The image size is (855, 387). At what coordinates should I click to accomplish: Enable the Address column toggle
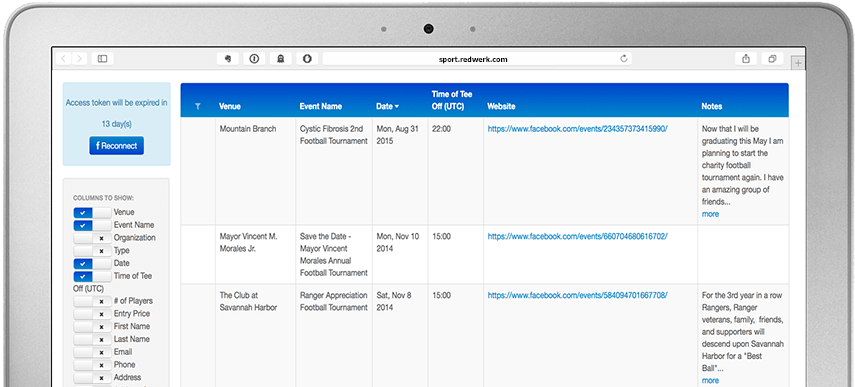tap(92, 377)
